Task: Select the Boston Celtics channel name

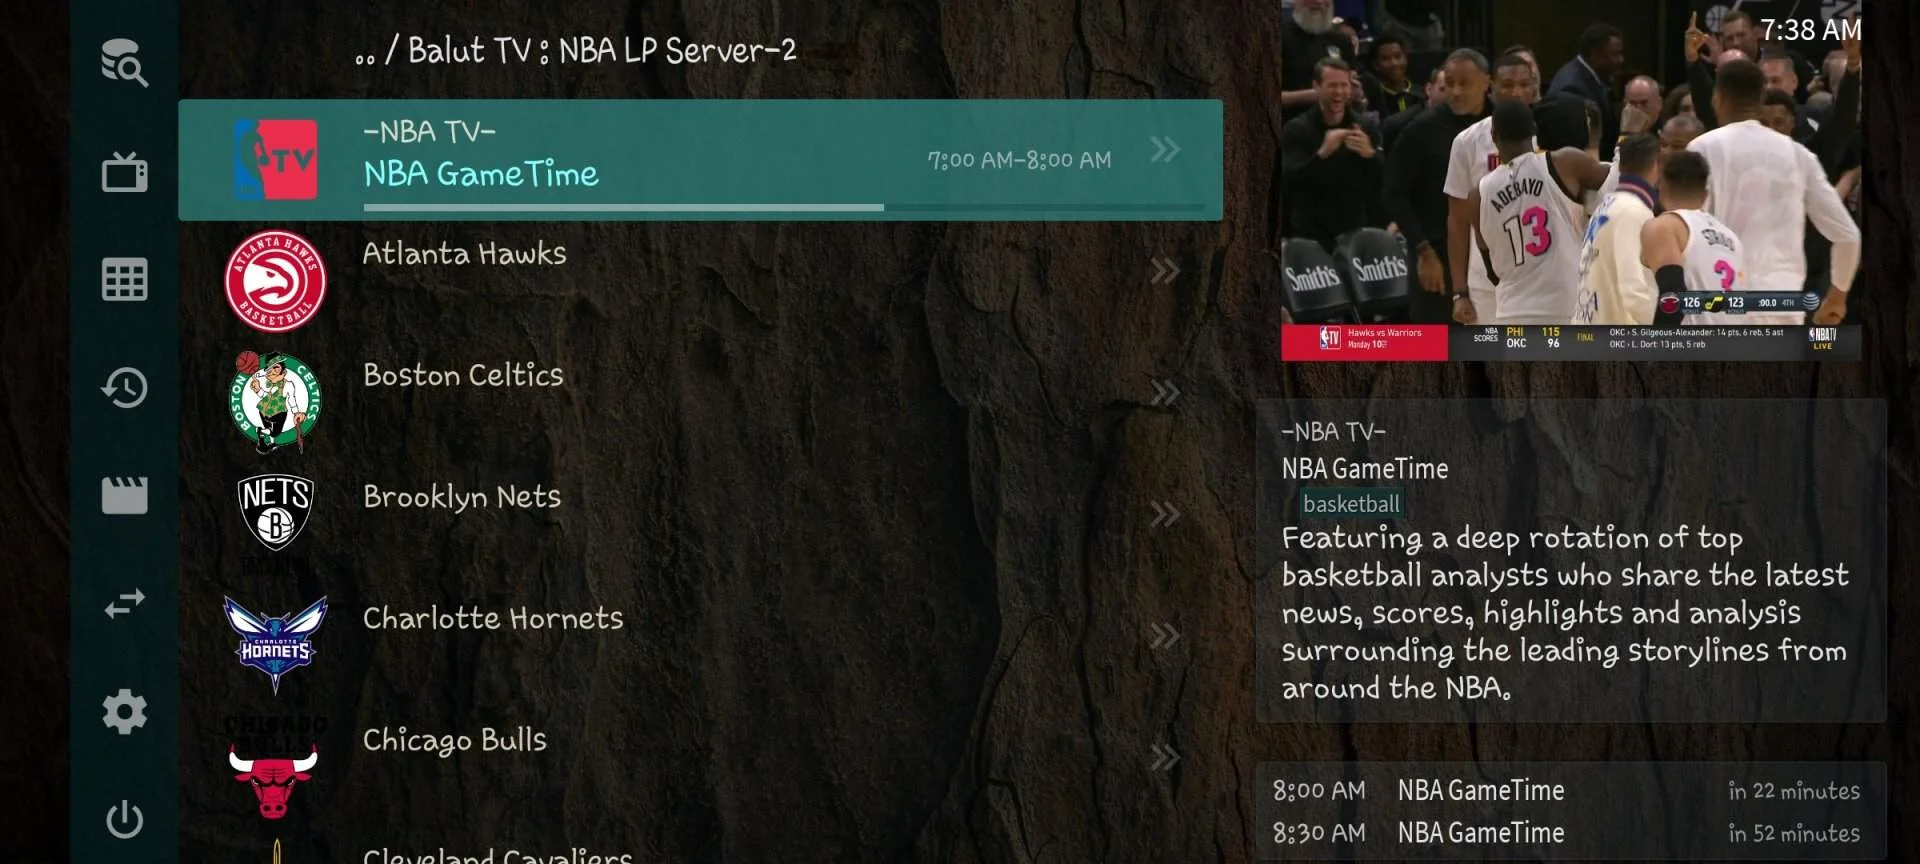Action: [463, 375]
